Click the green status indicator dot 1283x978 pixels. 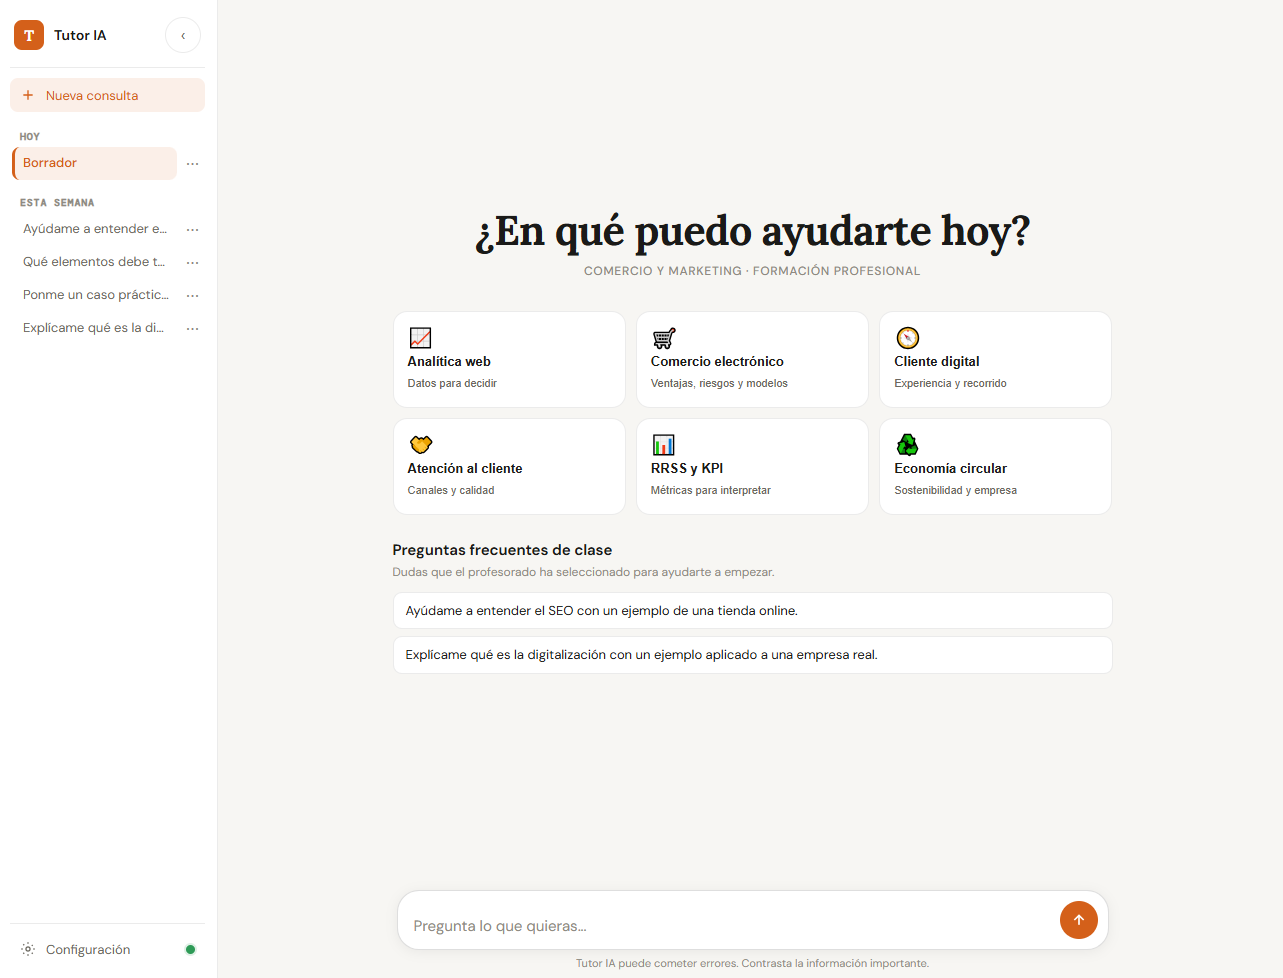pos(190,949)
